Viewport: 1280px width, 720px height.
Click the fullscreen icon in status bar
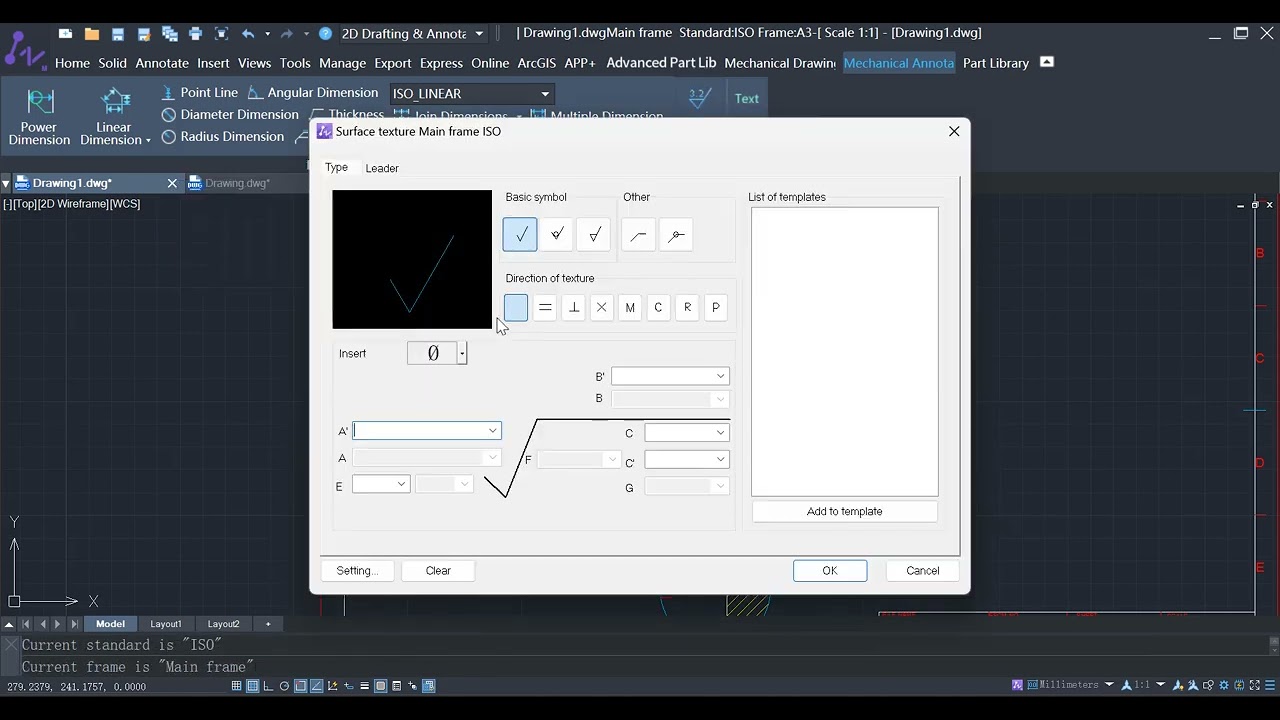(1253, 685)
